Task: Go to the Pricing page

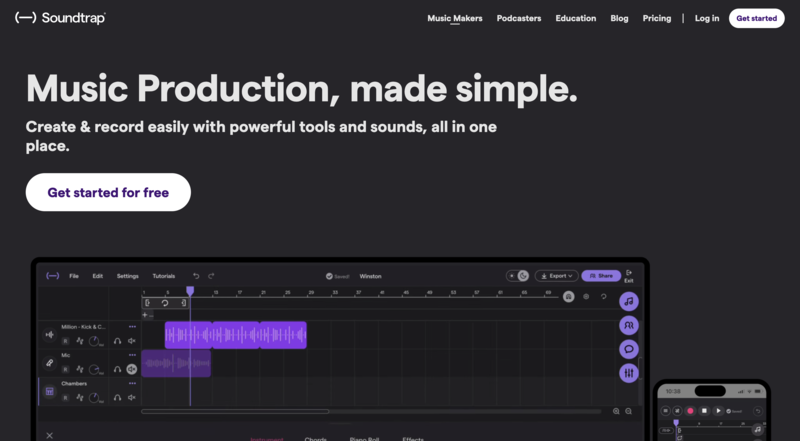Action: pos(657,18)
